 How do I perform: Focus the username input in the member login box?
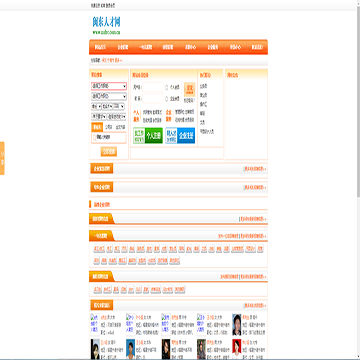click(x=153, y=87)
